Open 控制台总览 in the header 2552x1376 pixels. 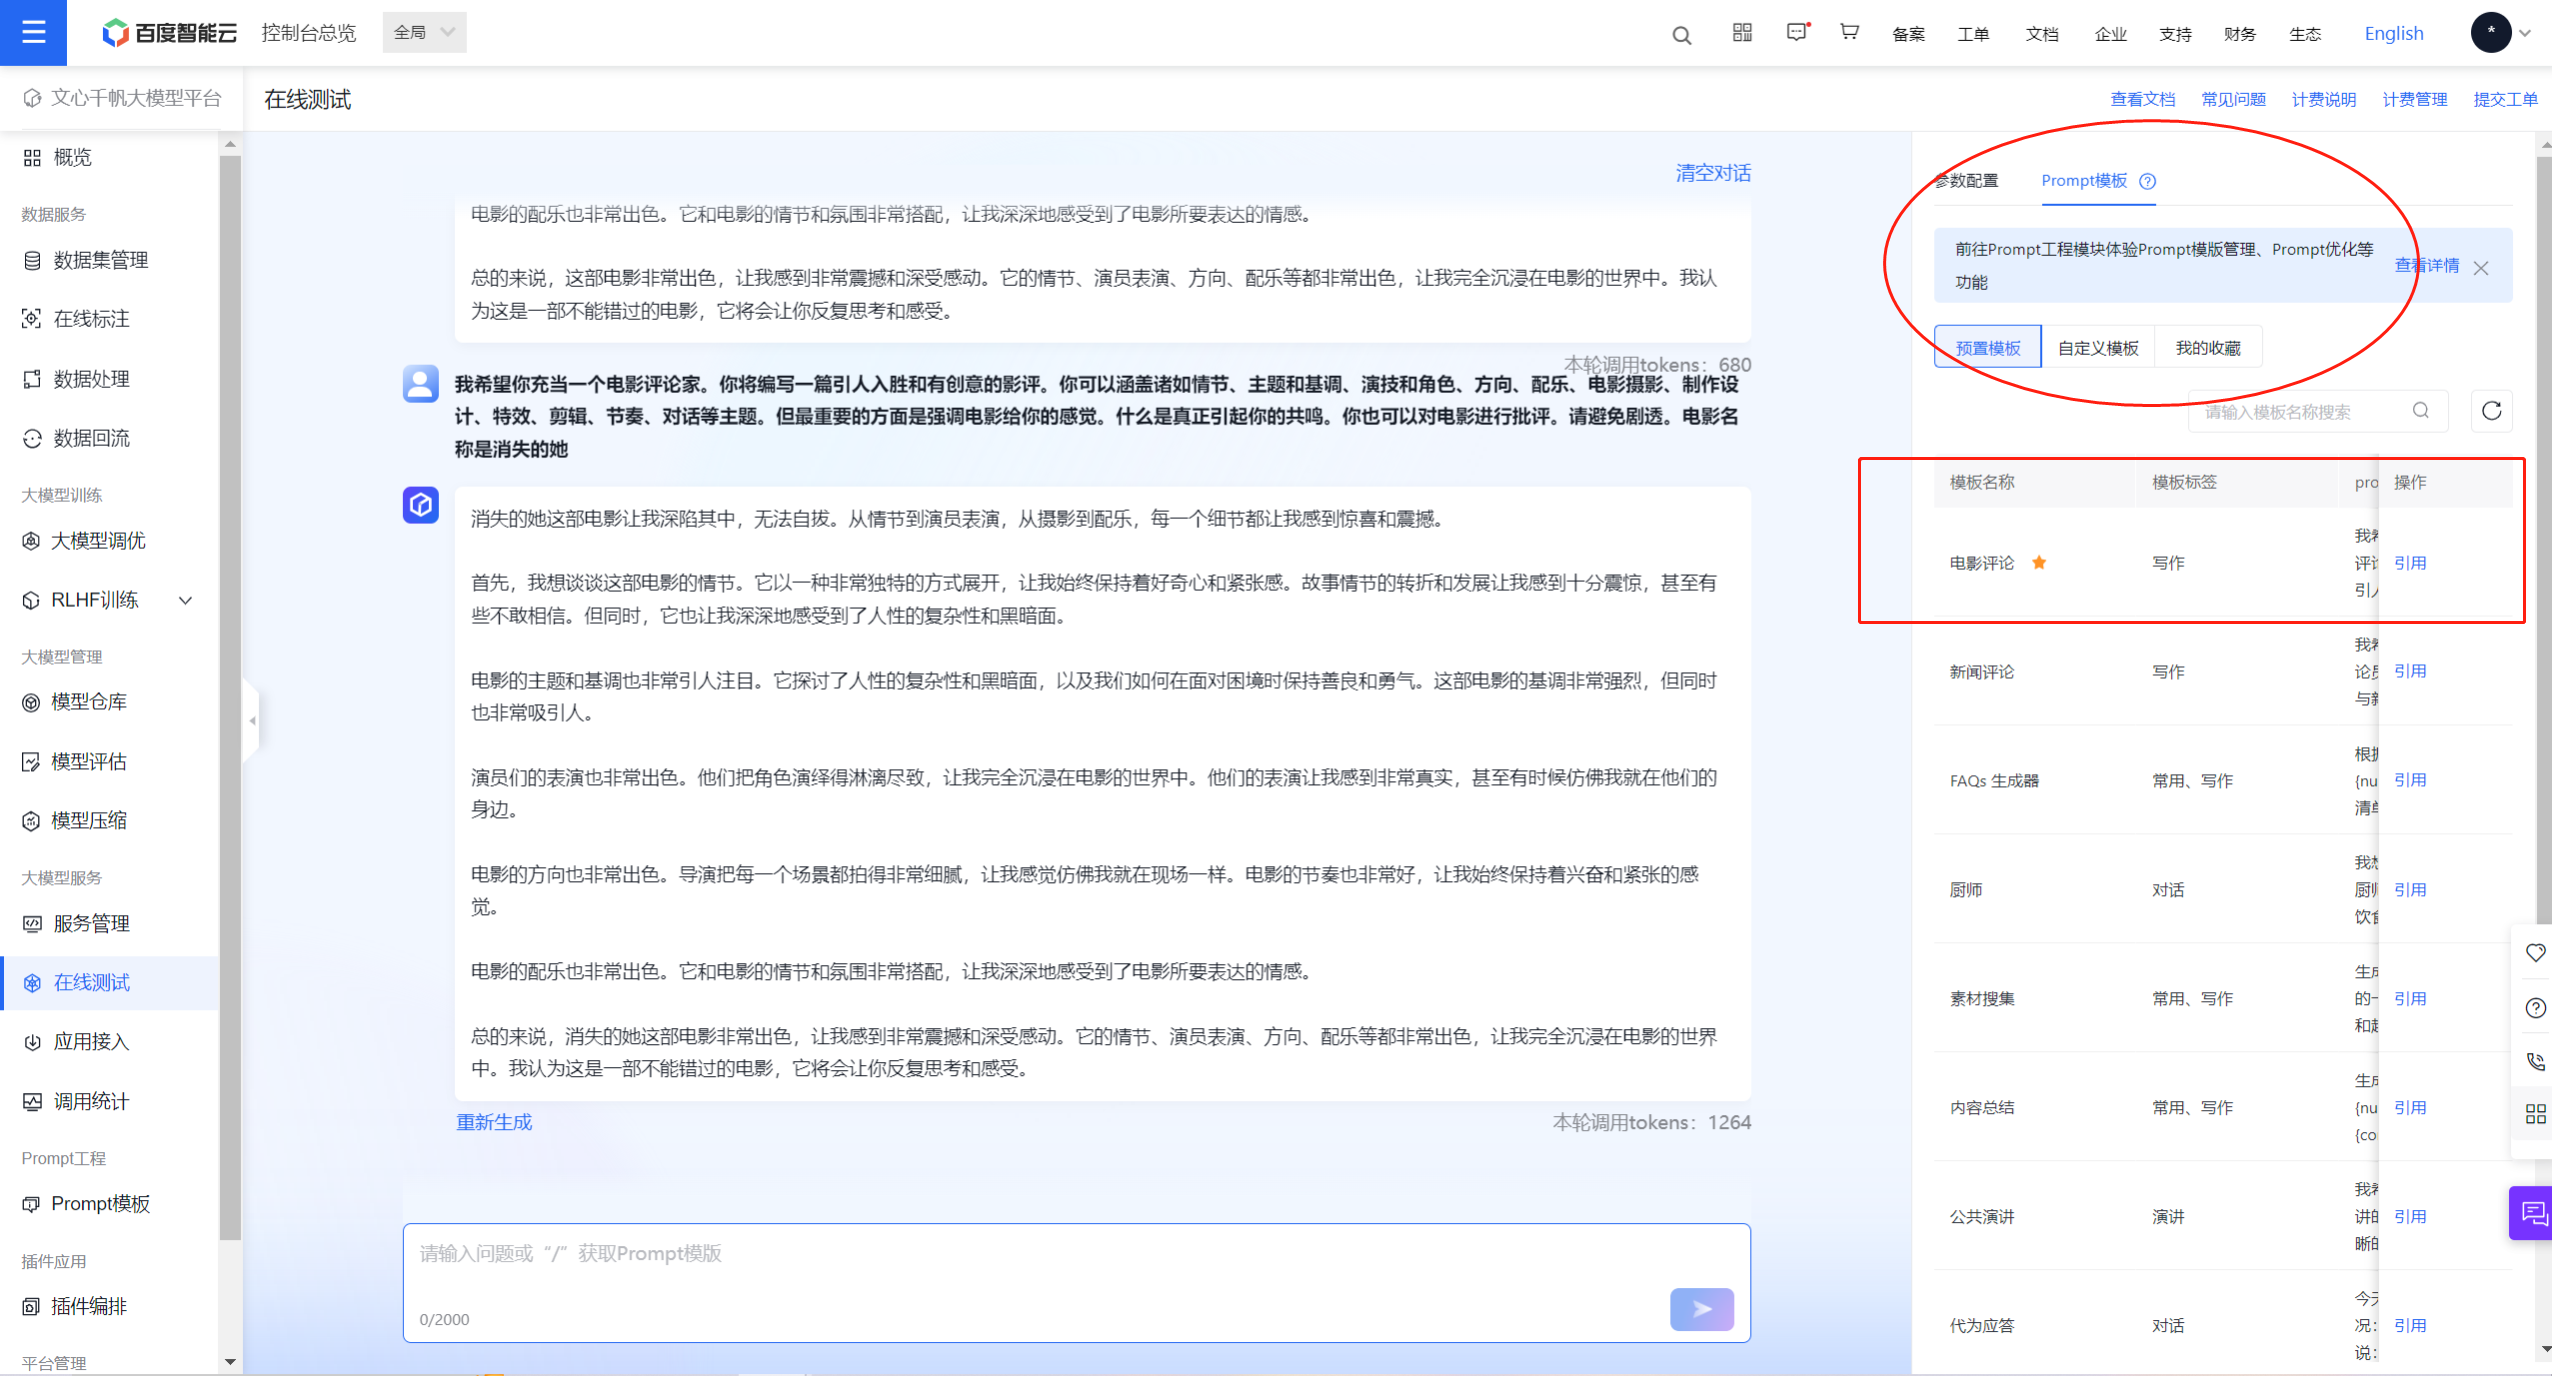tap(309, 33)
